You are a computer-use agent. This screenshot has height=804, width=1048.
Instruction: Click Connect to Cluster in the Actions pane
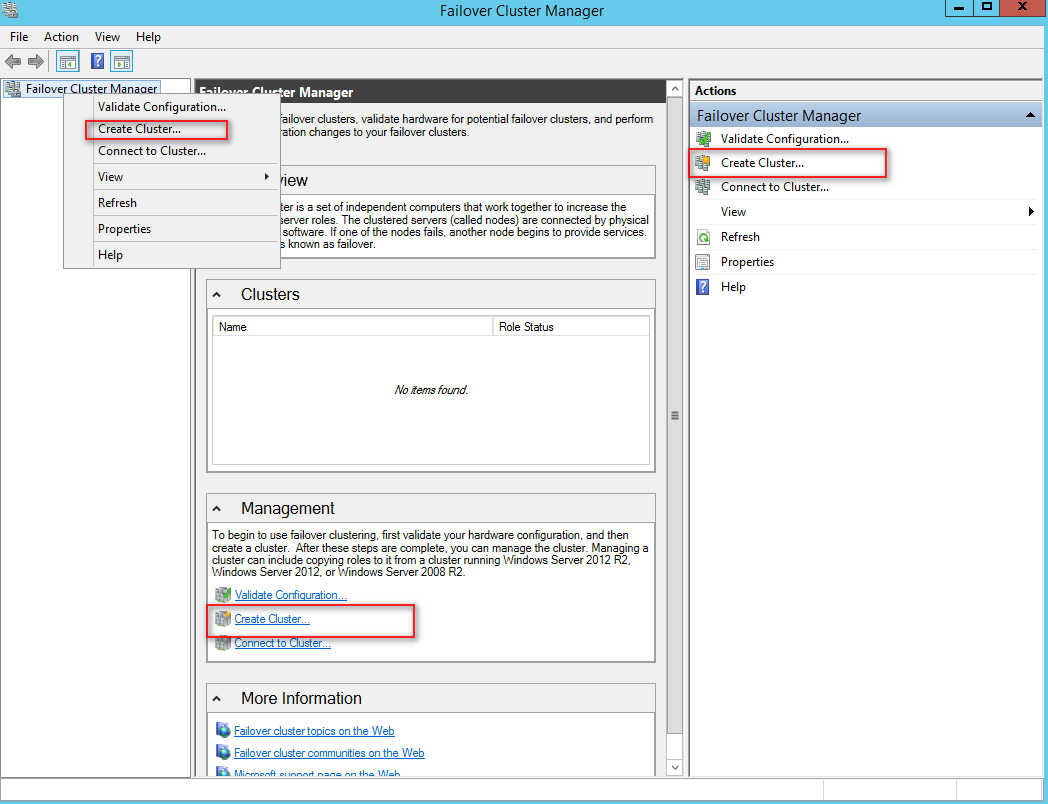775,187
